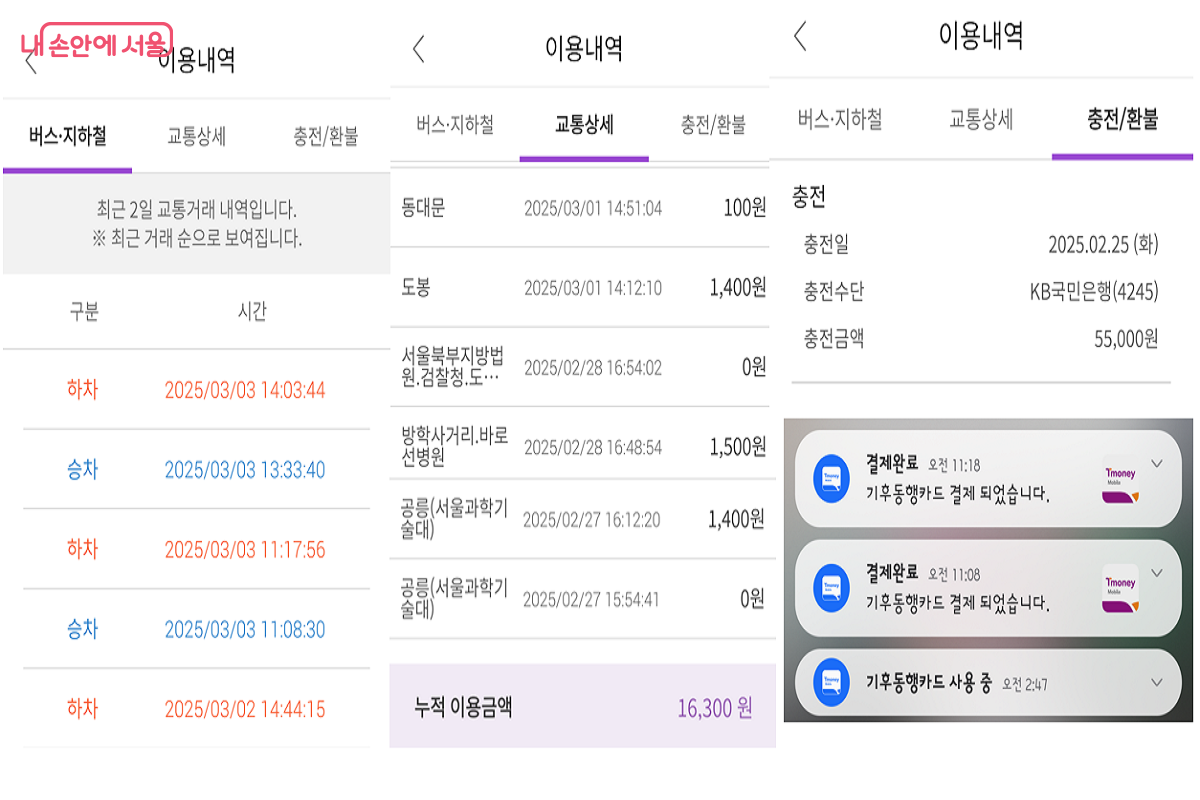The width and height of the screenshot is (1200, 800).
Task: Open the 도봉 1,400원 trip entry
Action: pos(582,288)
